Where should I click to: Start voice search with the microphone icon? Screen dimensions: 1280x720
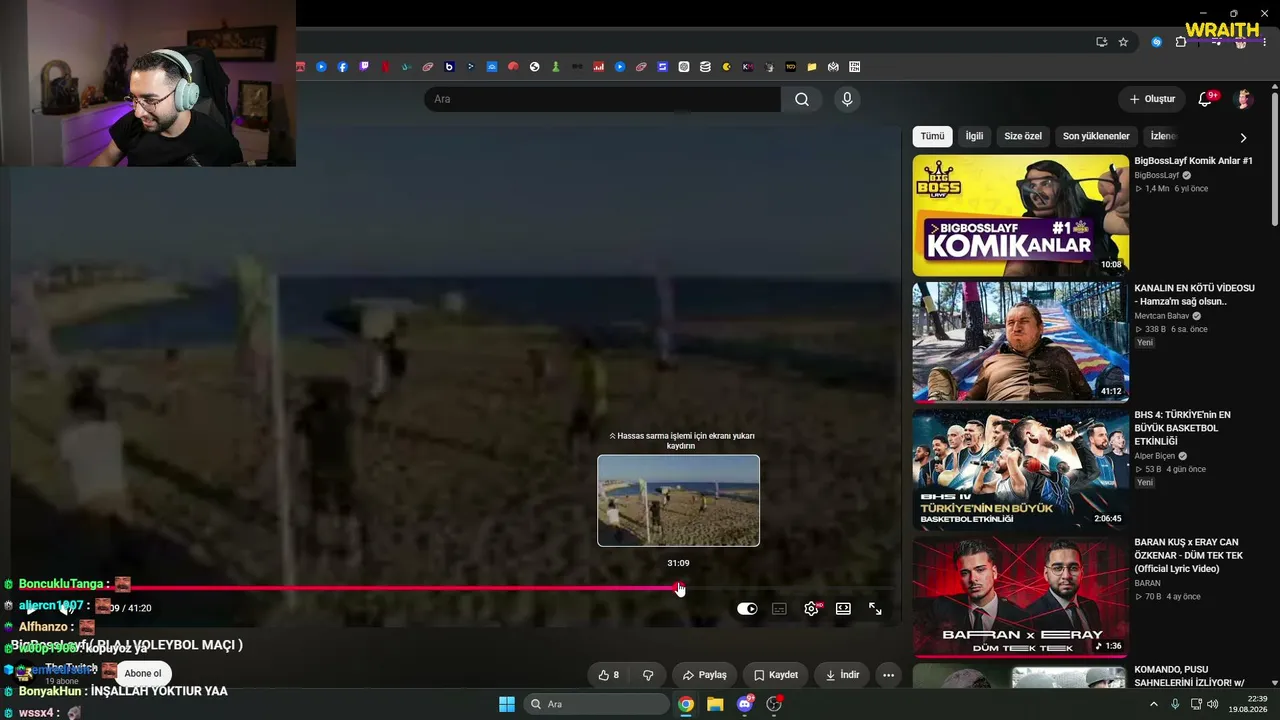coord(847,99)
